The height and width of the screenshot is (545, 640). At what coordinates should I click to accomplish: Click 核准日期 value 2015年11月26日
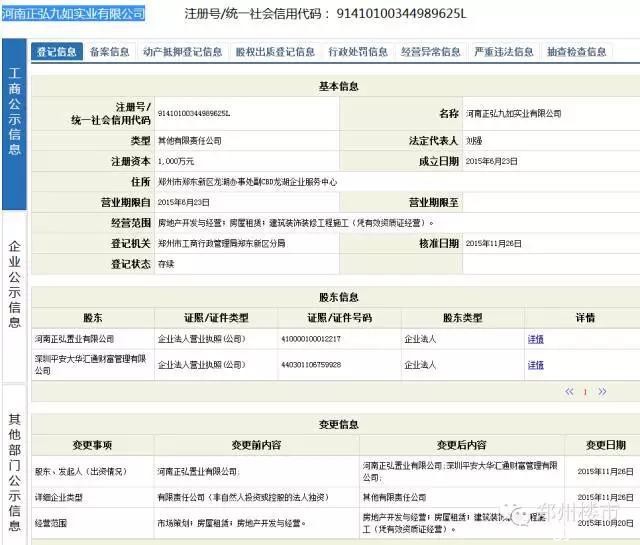(493, 244)
